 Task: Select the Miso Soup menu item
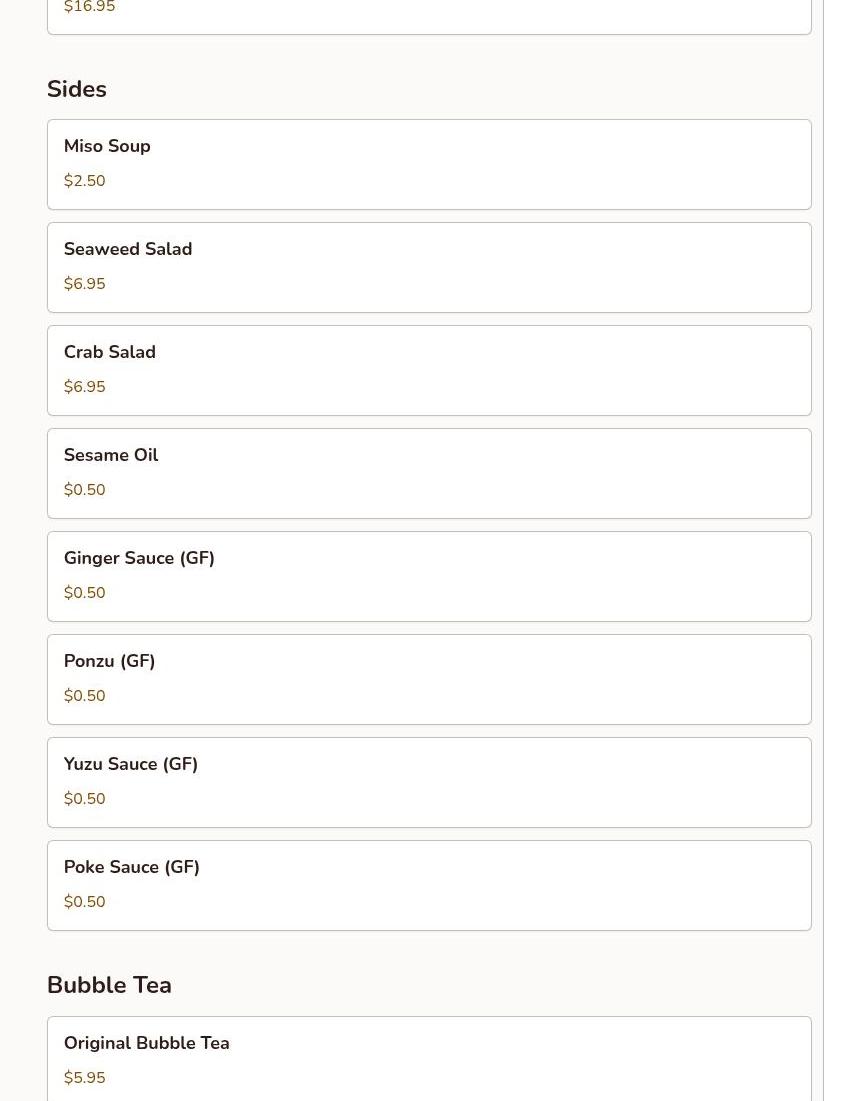pyautogui.click(x=428, y=164)
